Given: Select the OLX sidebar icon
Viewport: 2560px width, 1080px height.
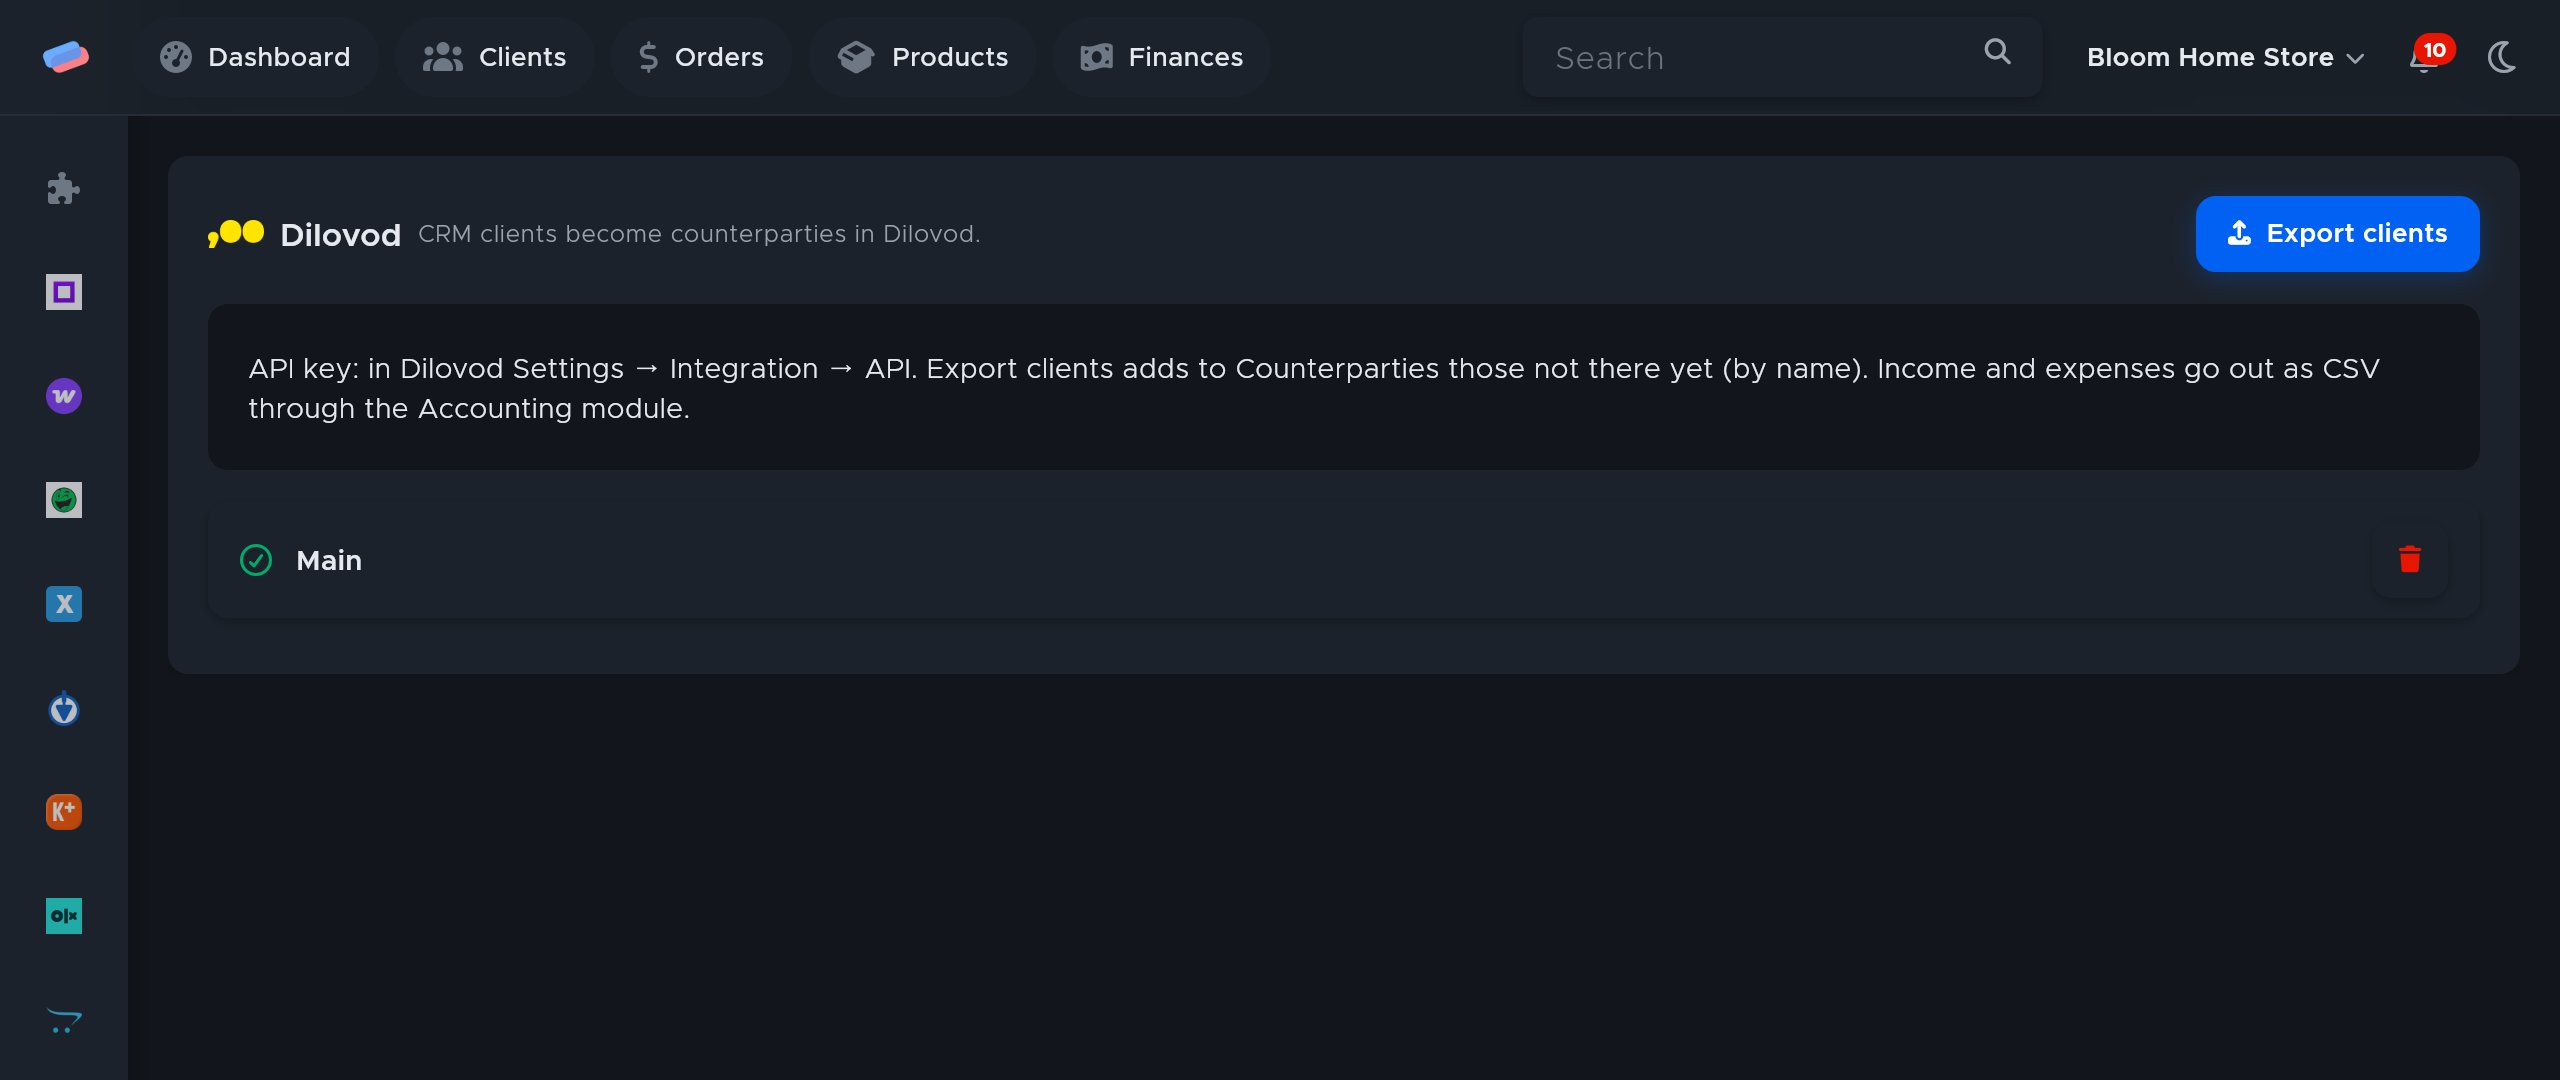Looking at the screenshot, I should (x=64, y=916).
